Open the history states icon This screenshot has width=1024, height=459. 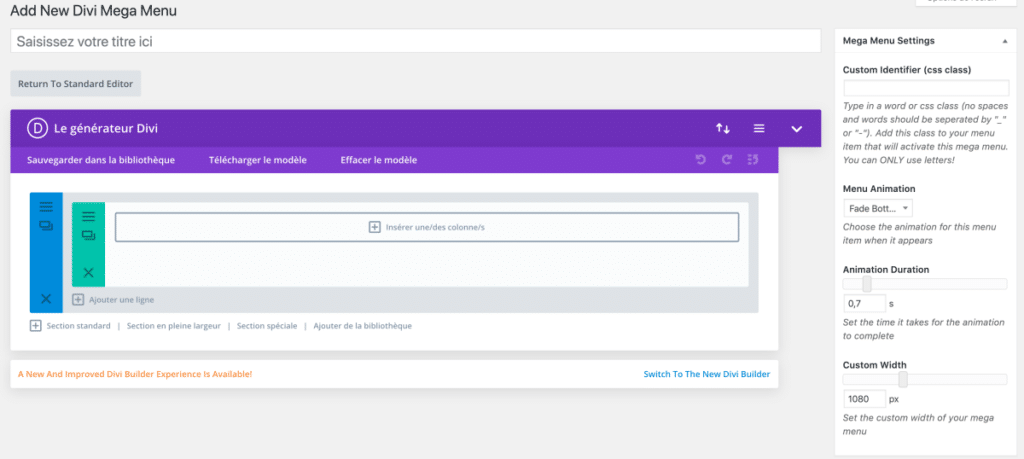tap(752, 159)
